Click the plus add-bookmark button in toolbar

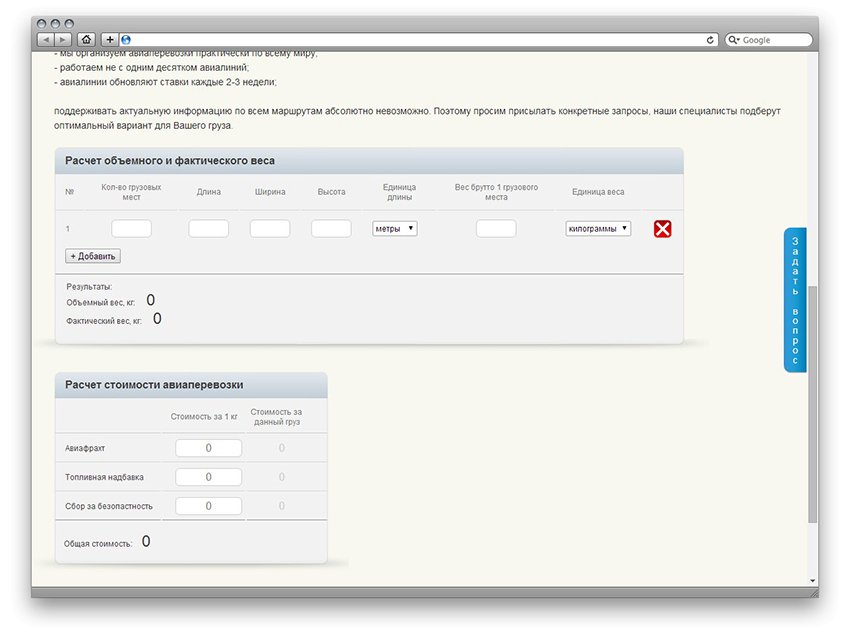click(x=110, y=40)
